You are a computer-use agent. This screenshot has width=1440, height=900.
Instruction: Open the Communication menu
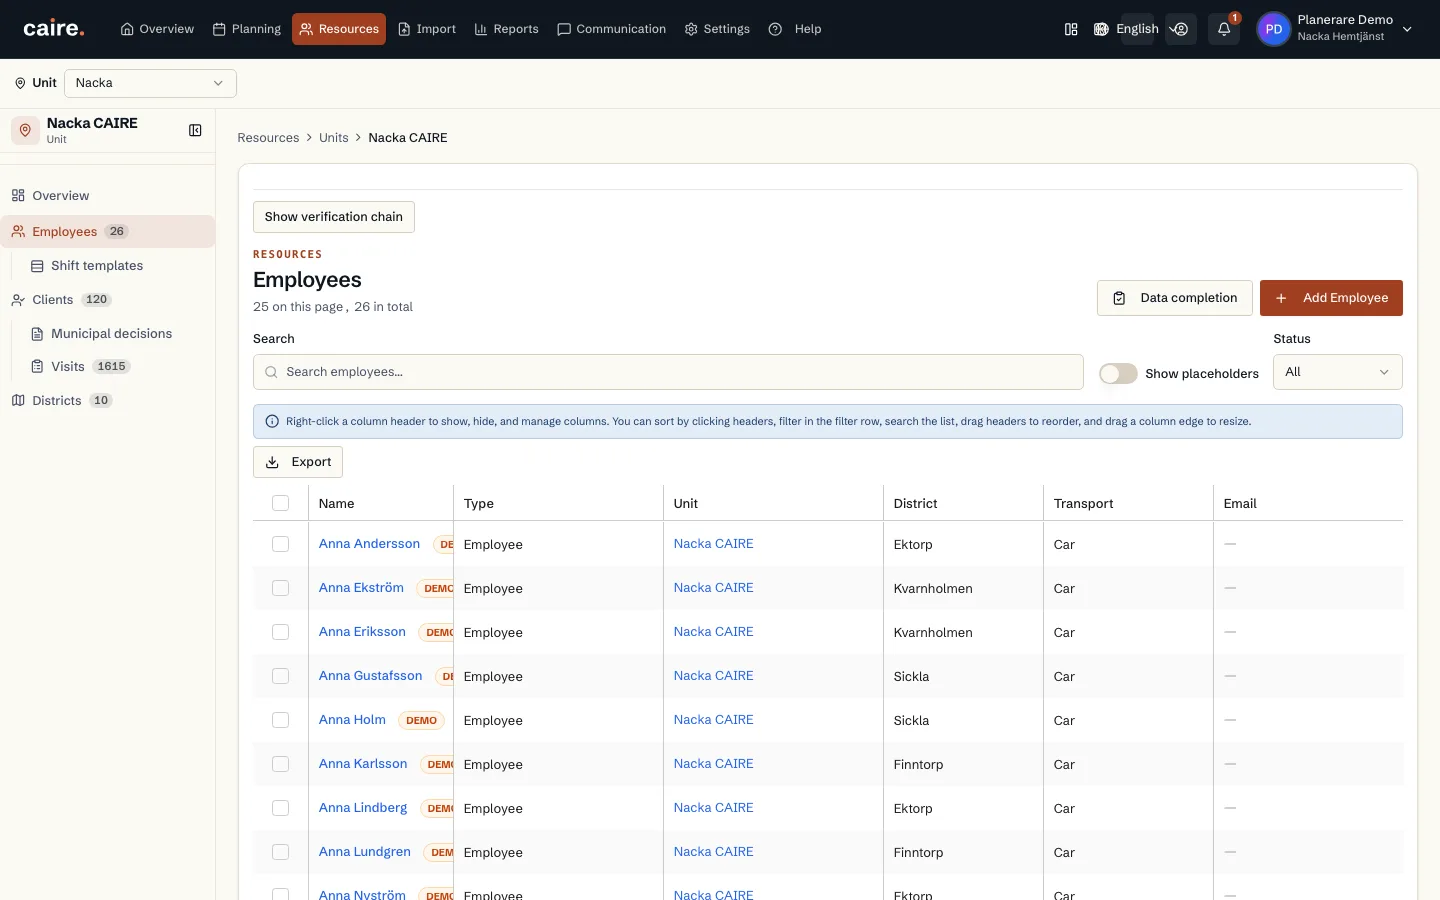tap(611, 29)
